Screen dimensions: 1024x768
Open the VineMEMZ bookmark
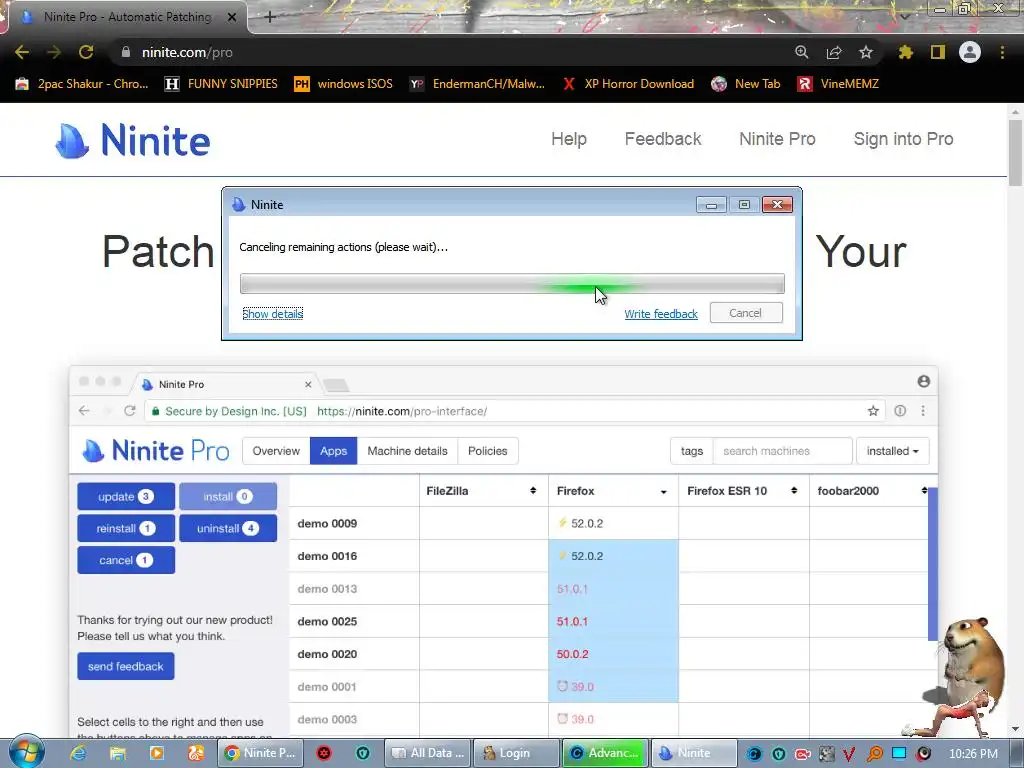click(x=838, y=84)
